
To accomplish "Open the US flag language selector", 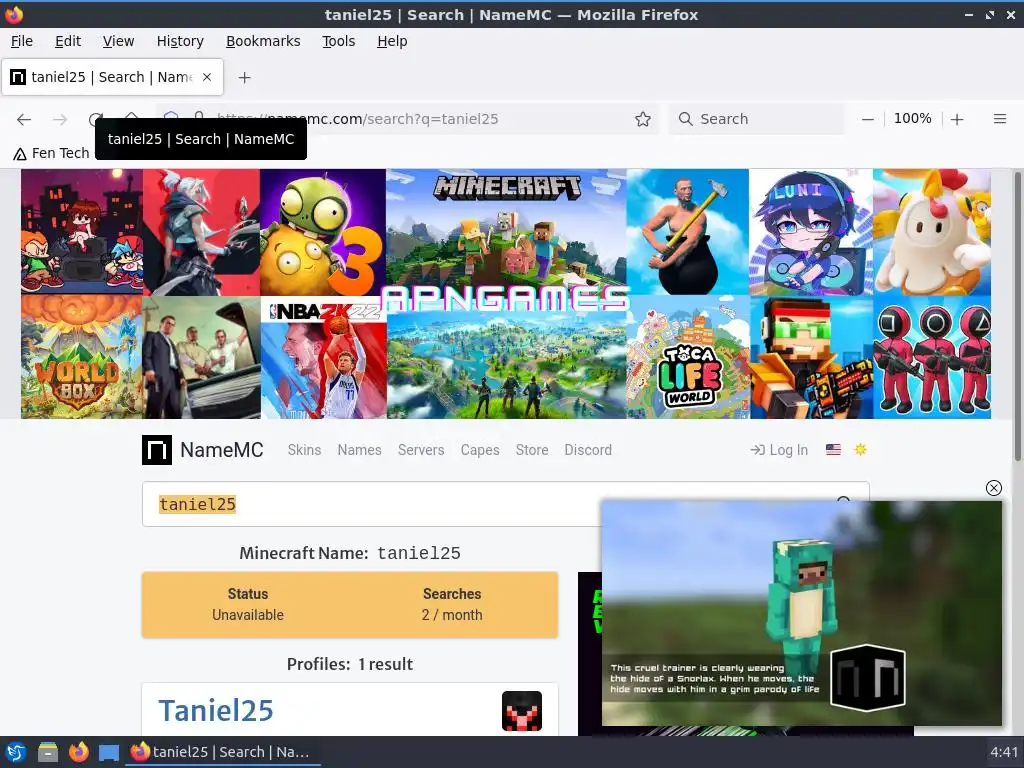I will (x=833, y=449).
